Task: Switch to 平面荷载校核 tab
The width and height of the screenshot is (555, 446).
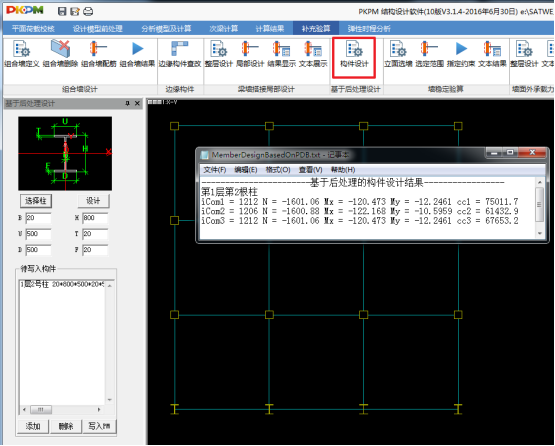Action: [33, 29]
